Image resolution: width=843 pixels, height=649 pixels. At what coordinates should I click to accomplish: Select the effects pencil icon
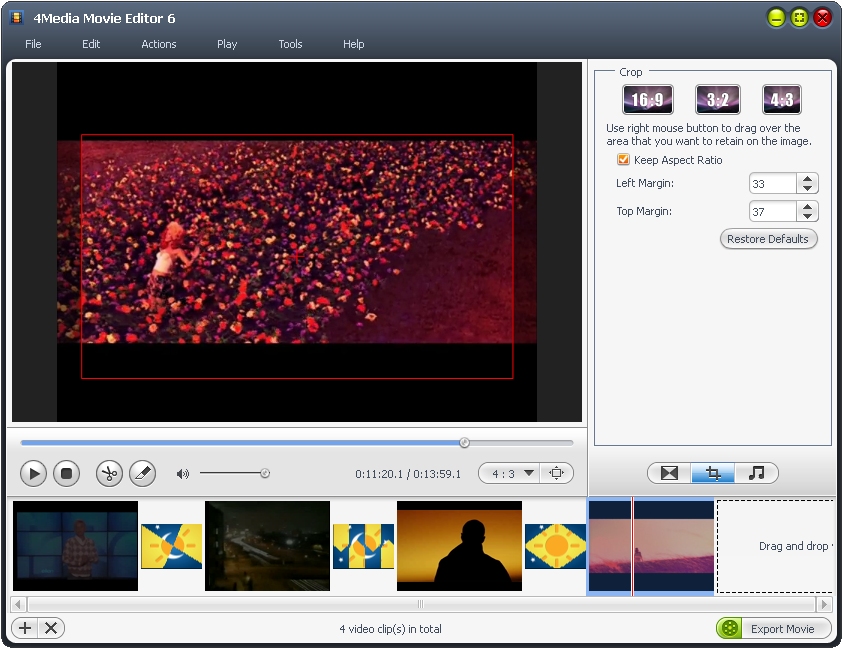[142, 474]
